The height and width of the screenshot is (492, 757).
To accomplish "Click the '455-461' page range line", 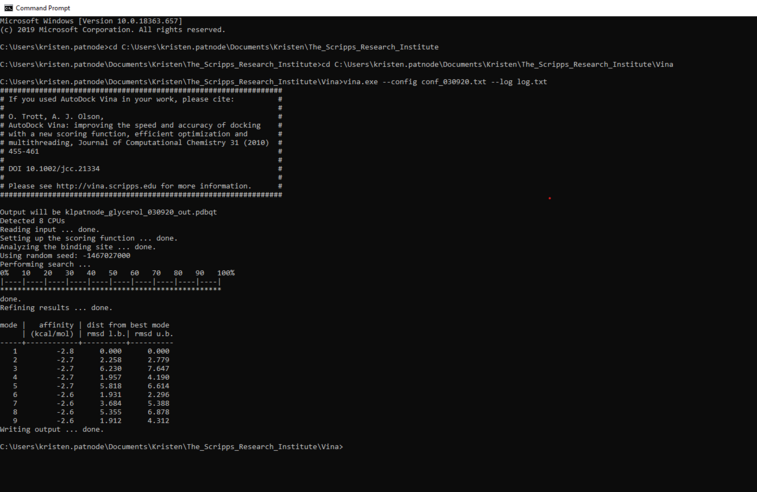I will (24, 152).
